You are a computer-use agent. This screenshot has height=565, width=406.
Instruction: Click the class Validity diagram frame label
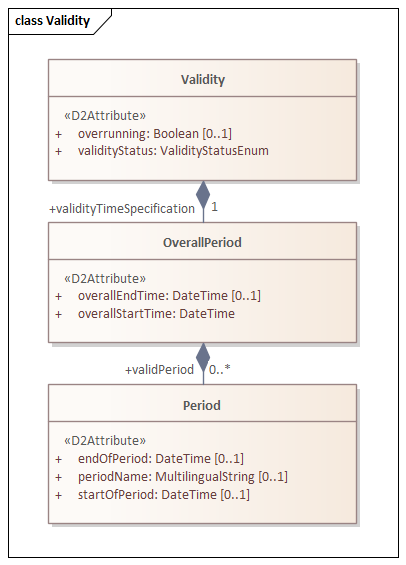[x=53, y=21]
